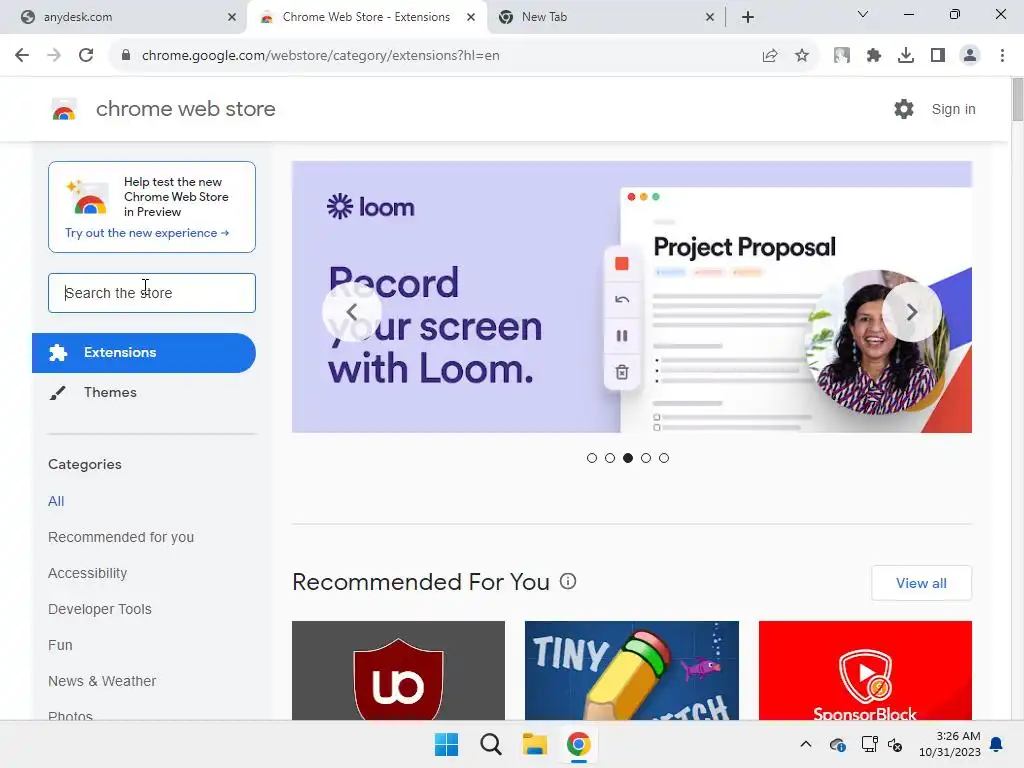Open the SponsorBlock extension thumbnail
The image size is (1024, 768).
865,670
